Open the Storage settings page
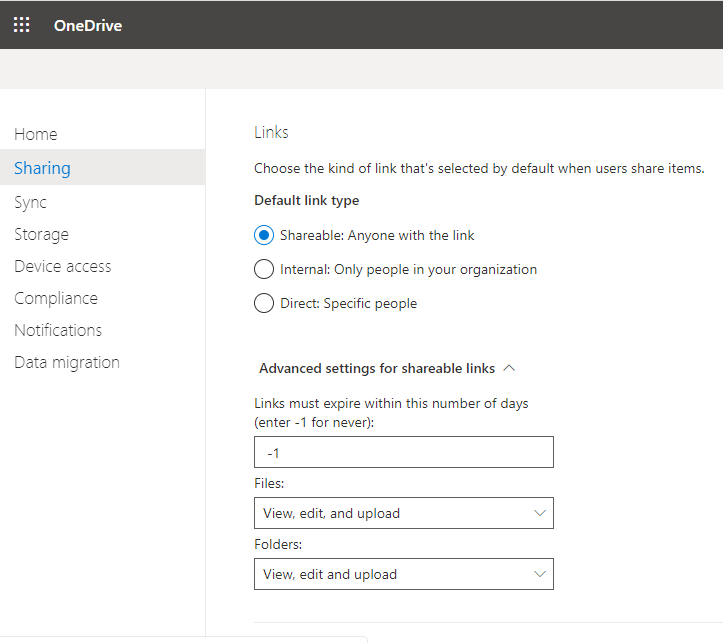This screenshot has height=643, width=723. point(41,235)
